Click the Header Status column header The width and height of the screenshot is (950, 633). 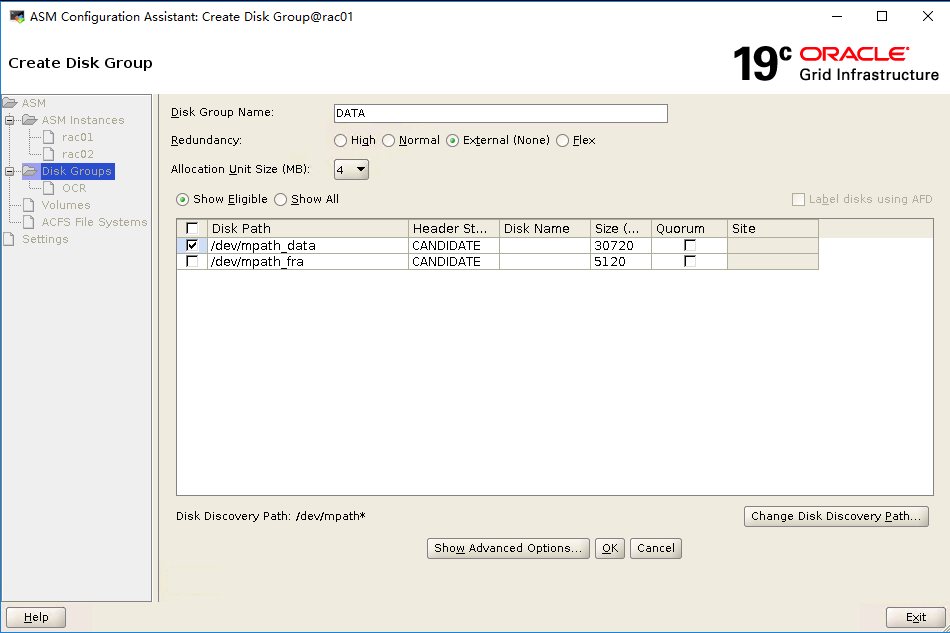coord(454,228)
